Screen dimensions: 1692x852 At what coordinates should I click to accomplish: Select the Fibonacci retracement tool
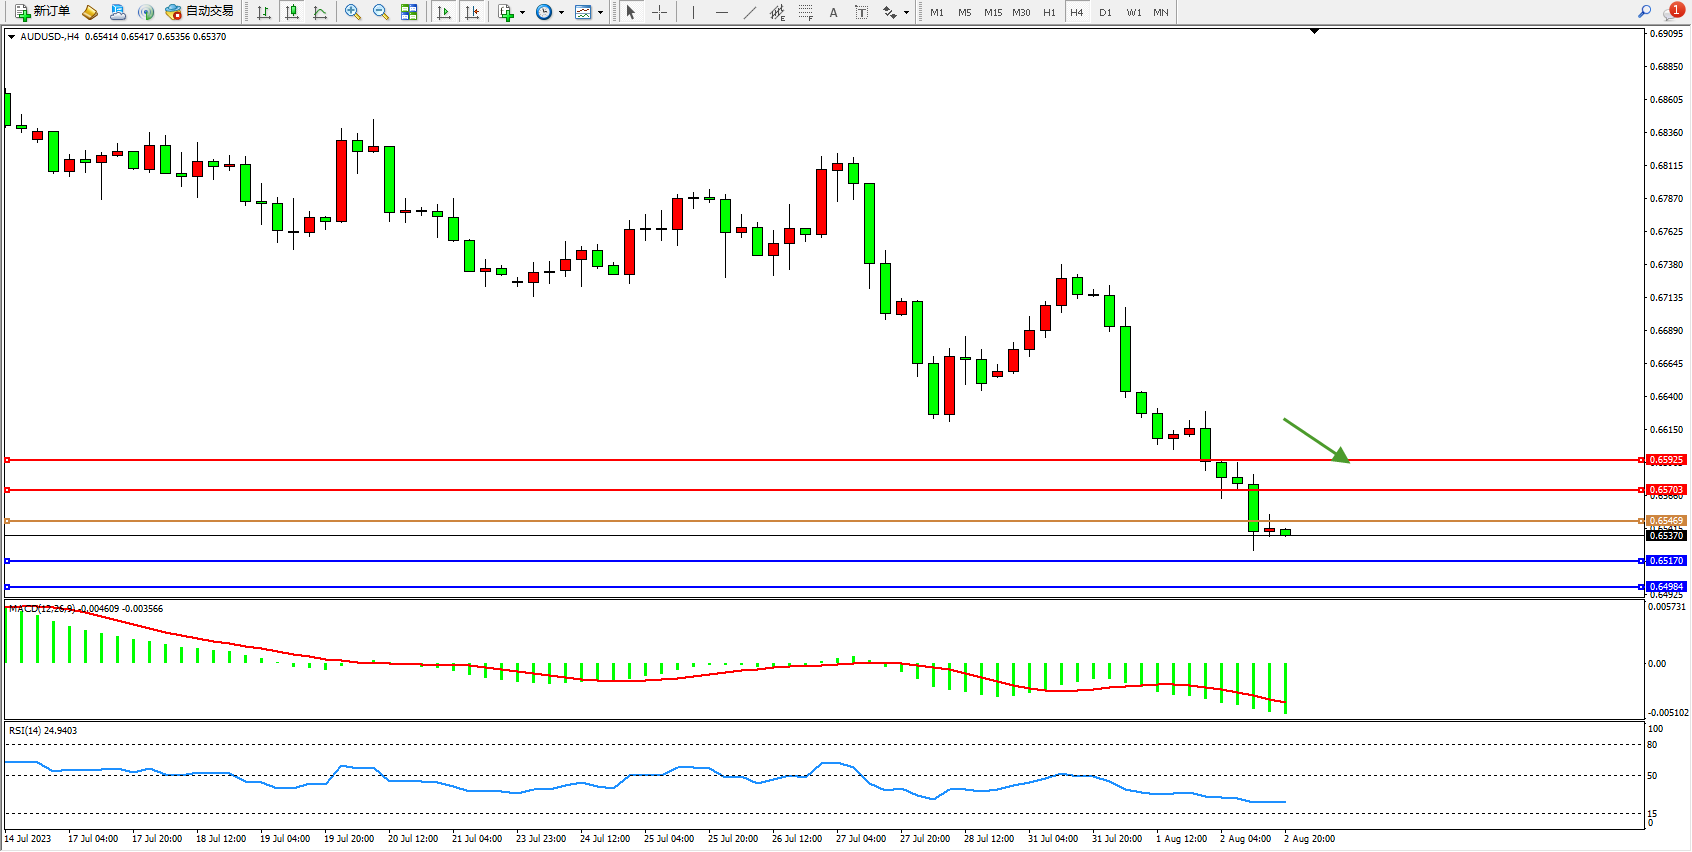(x=805, y=12)
